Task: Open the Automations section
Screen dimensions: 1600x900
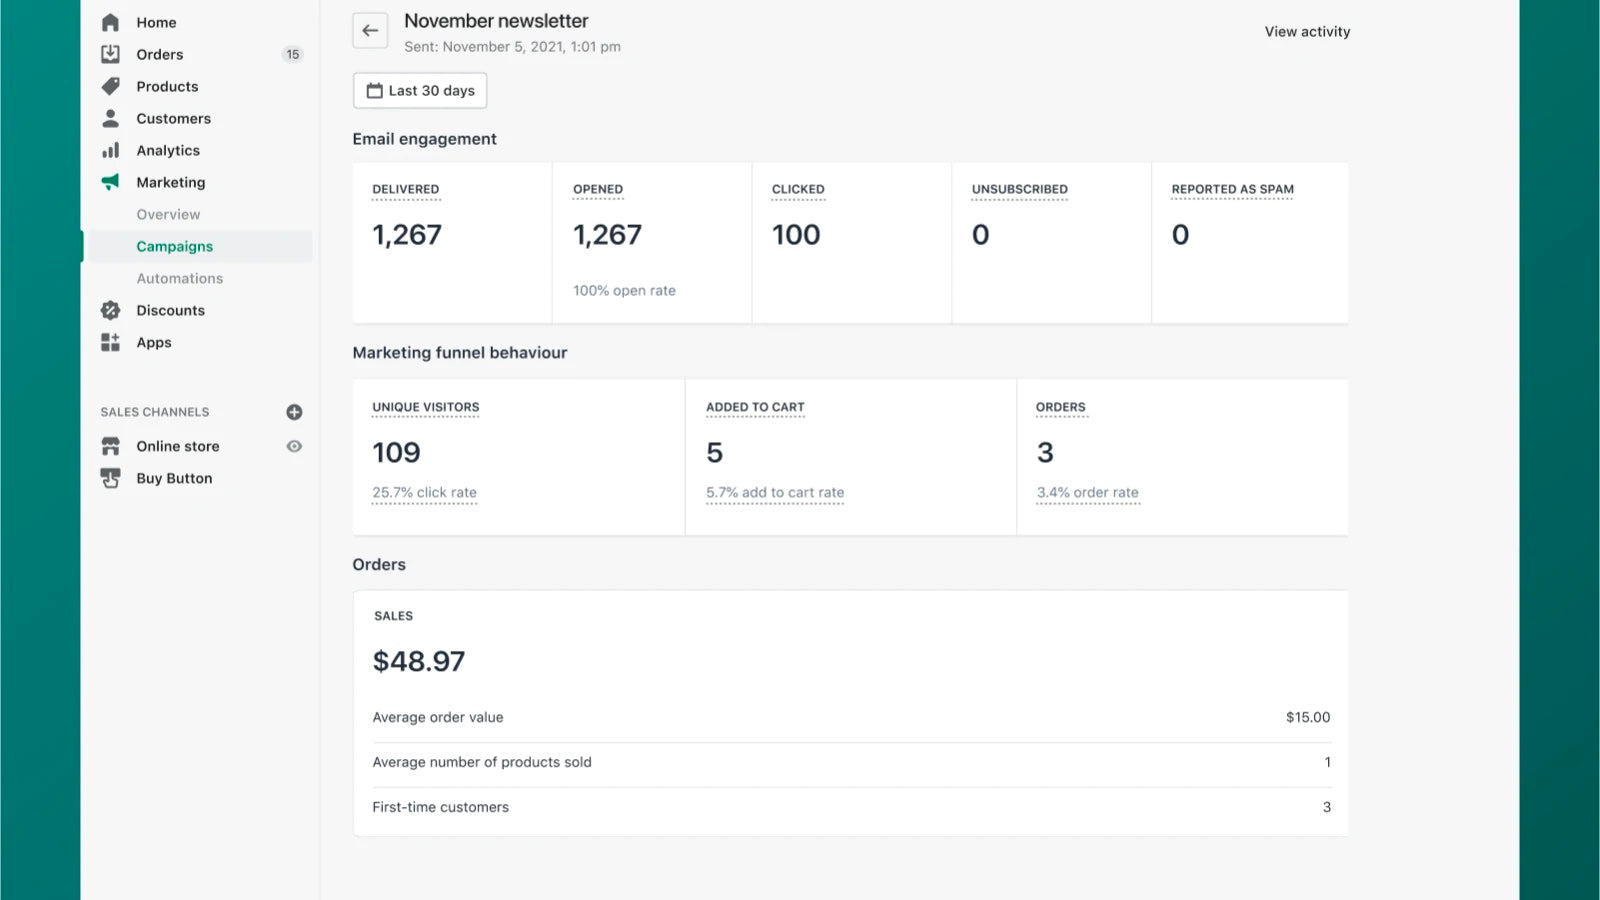Action: (x=180, y=278)
